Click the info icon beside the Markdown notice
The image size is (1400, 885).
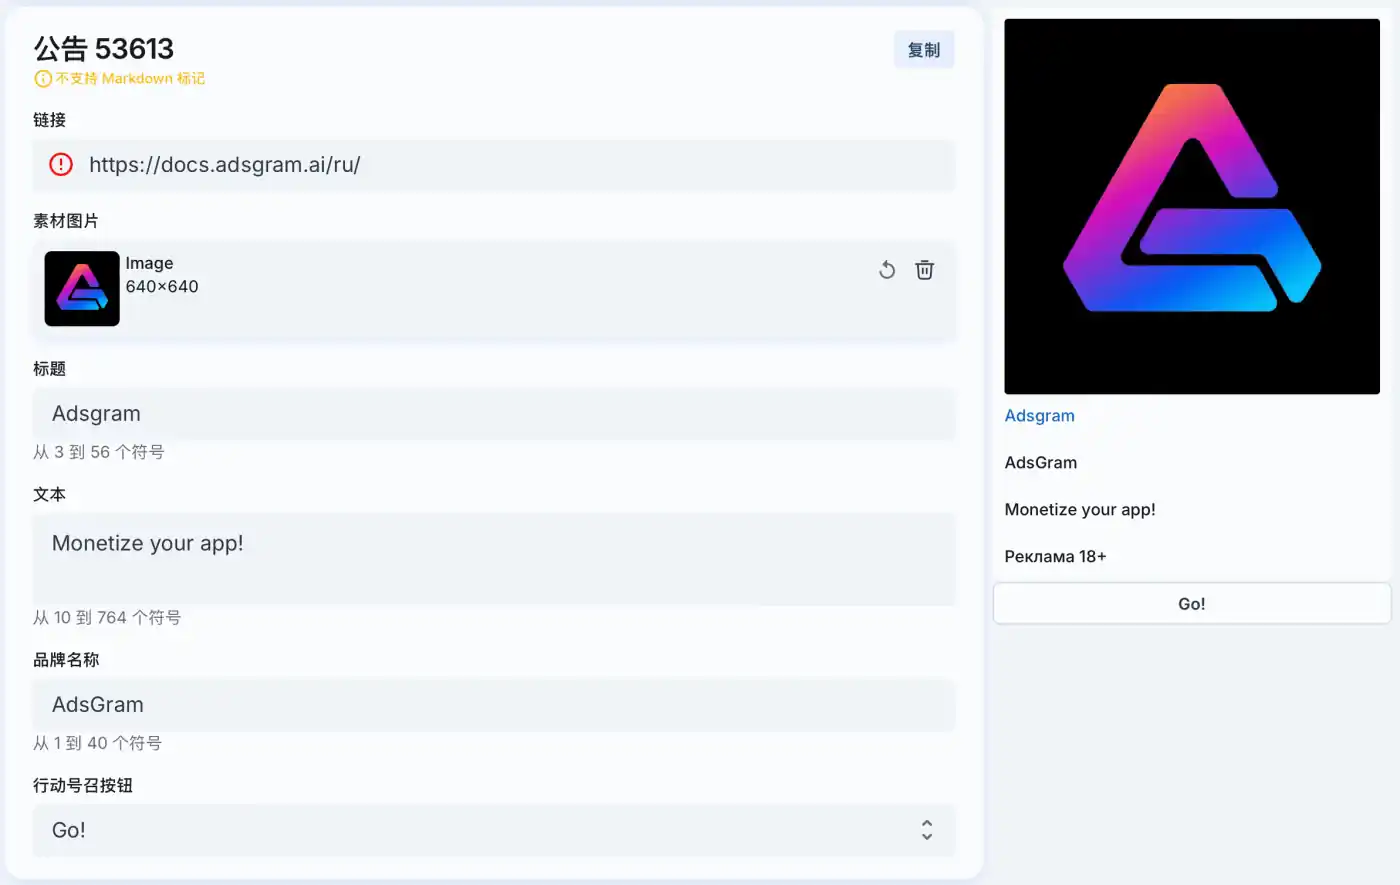[43, 78]
